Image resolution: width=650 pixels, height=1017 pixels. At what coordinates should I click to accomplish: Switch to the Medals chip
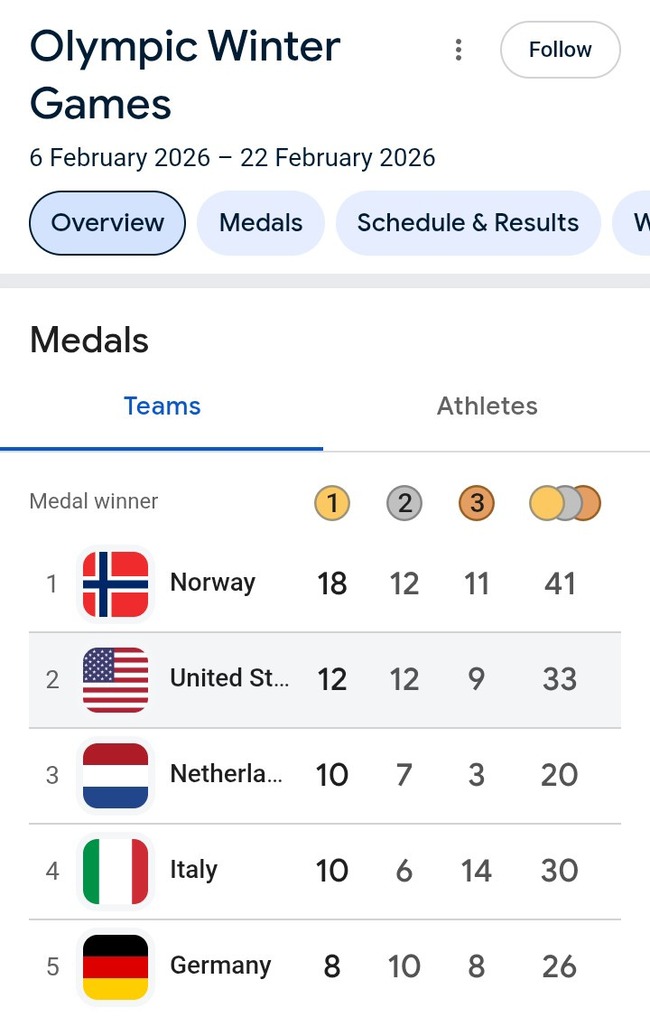pos(261,222)
